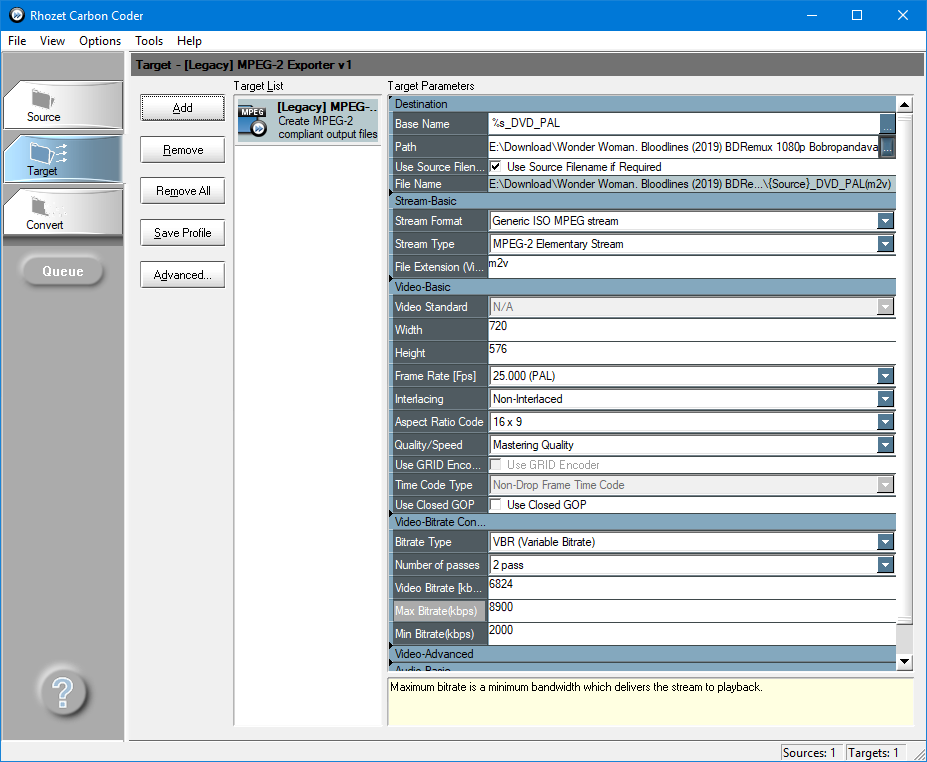Click the Base Name browse ellipsis button
927x762 pixels.
(x=886, y=124)
